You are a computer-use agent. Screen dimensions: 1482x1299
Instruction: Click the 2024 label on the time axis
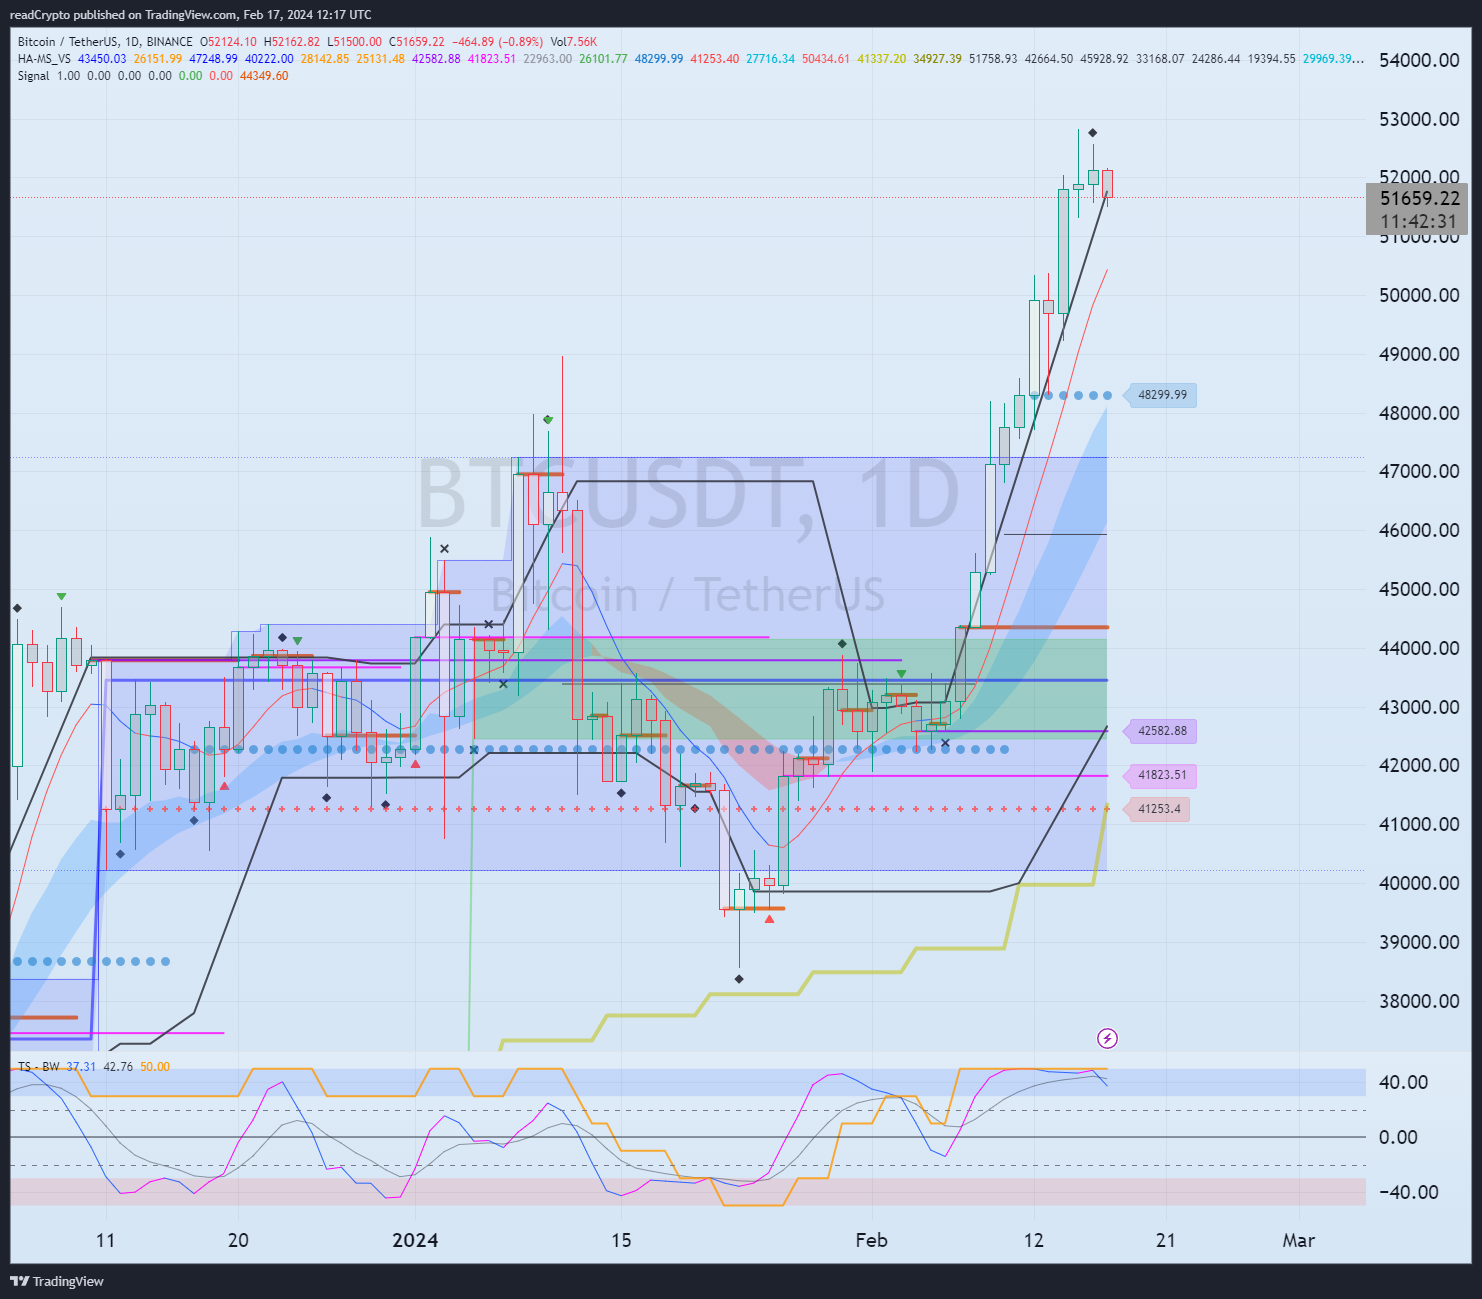415,1240
